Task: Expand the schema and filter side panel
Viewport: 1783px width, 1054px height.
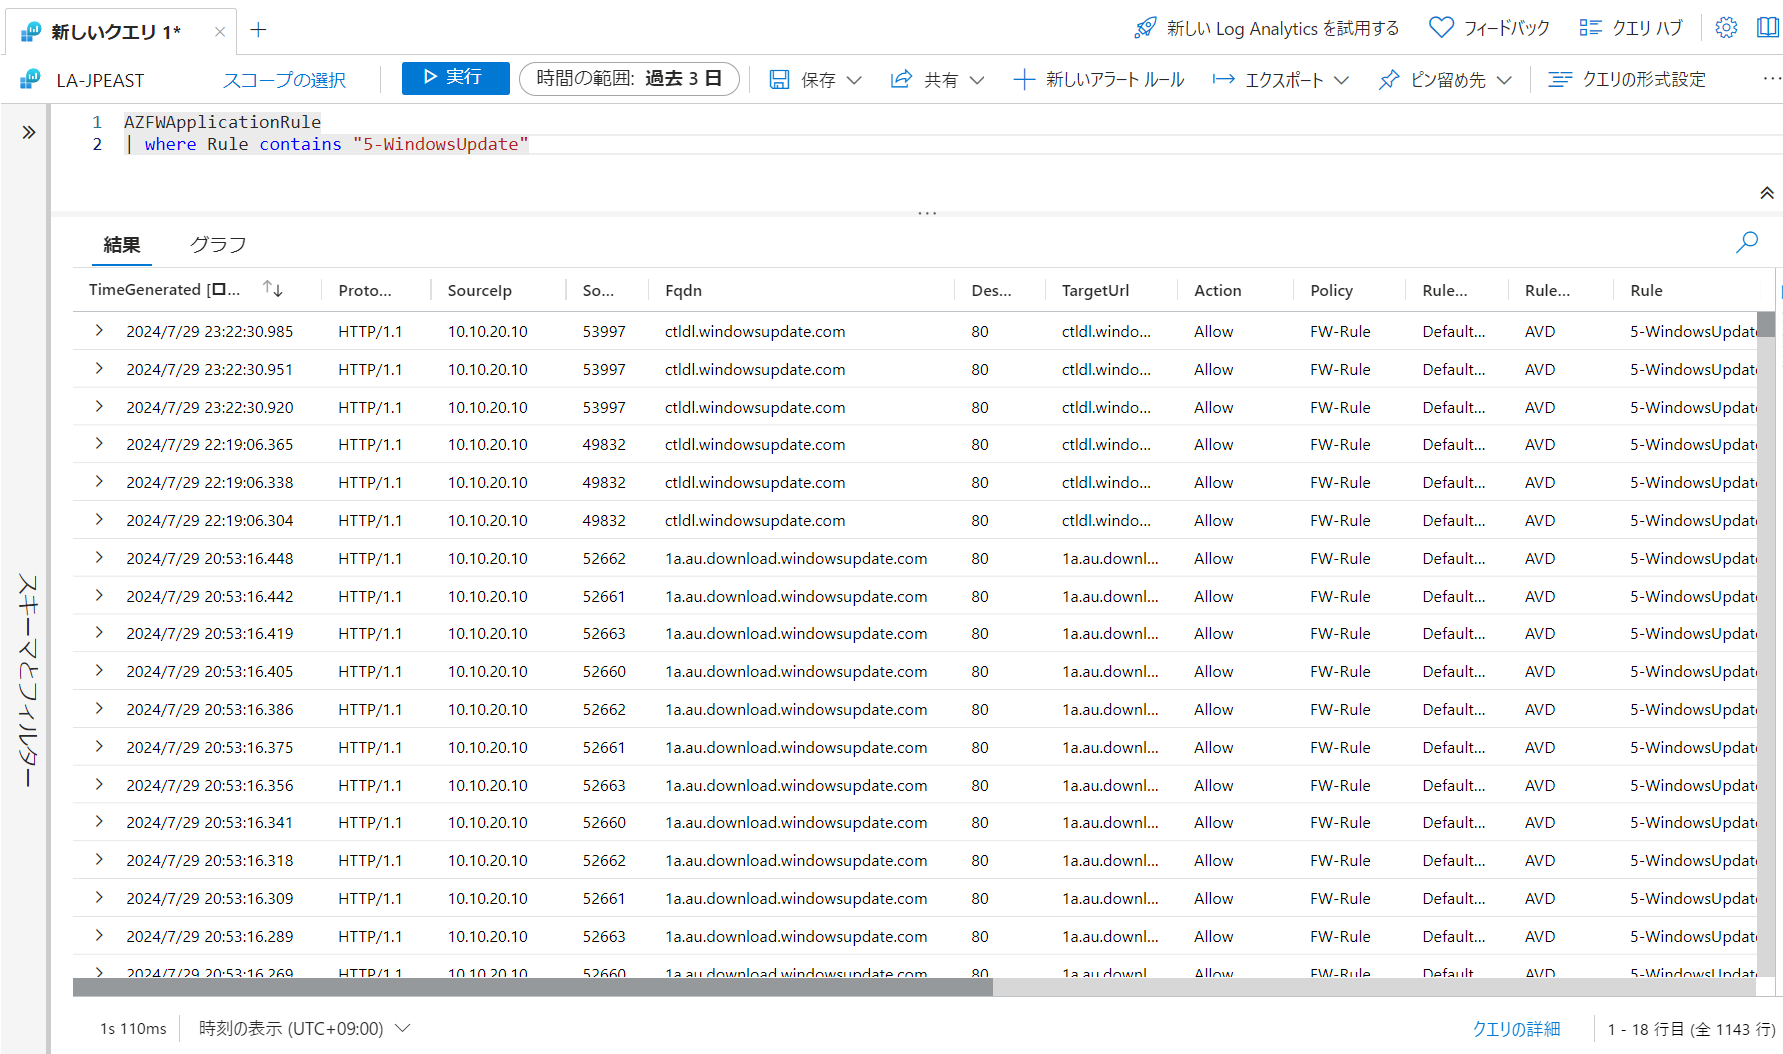Action: click(29, 132)
